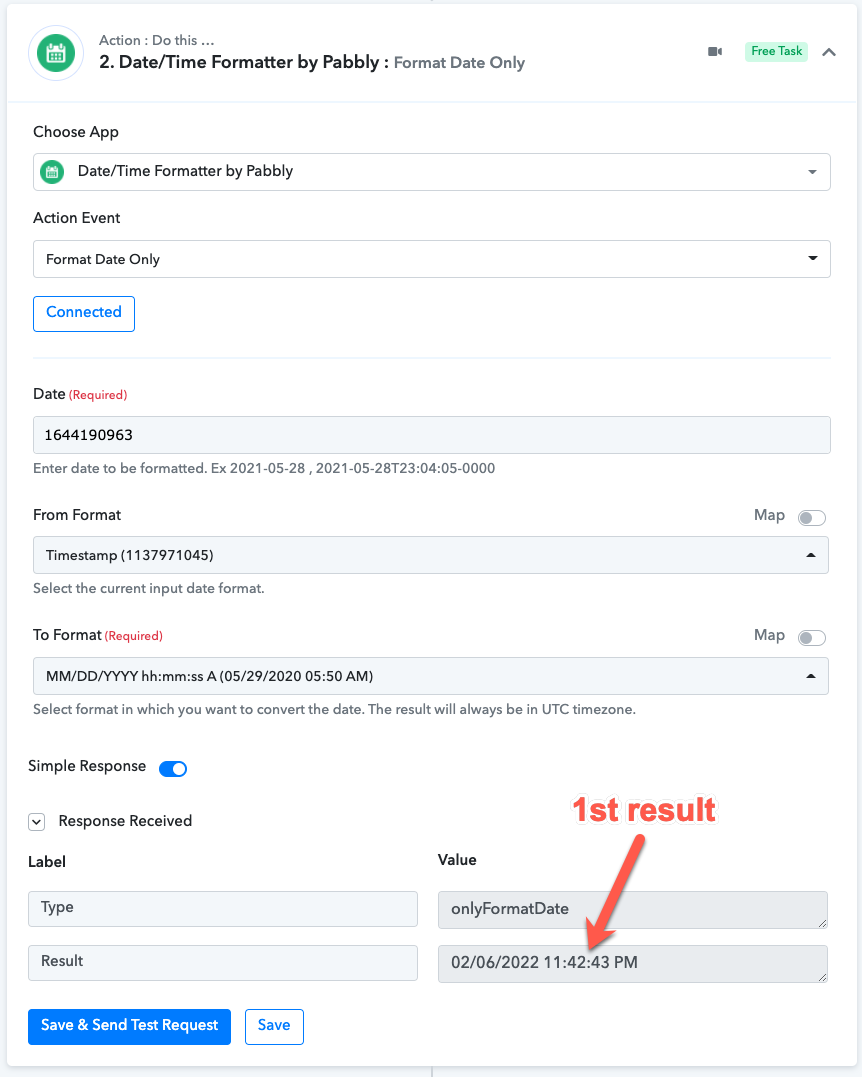
Task: Click the Type label field
Action: (223, 909)
